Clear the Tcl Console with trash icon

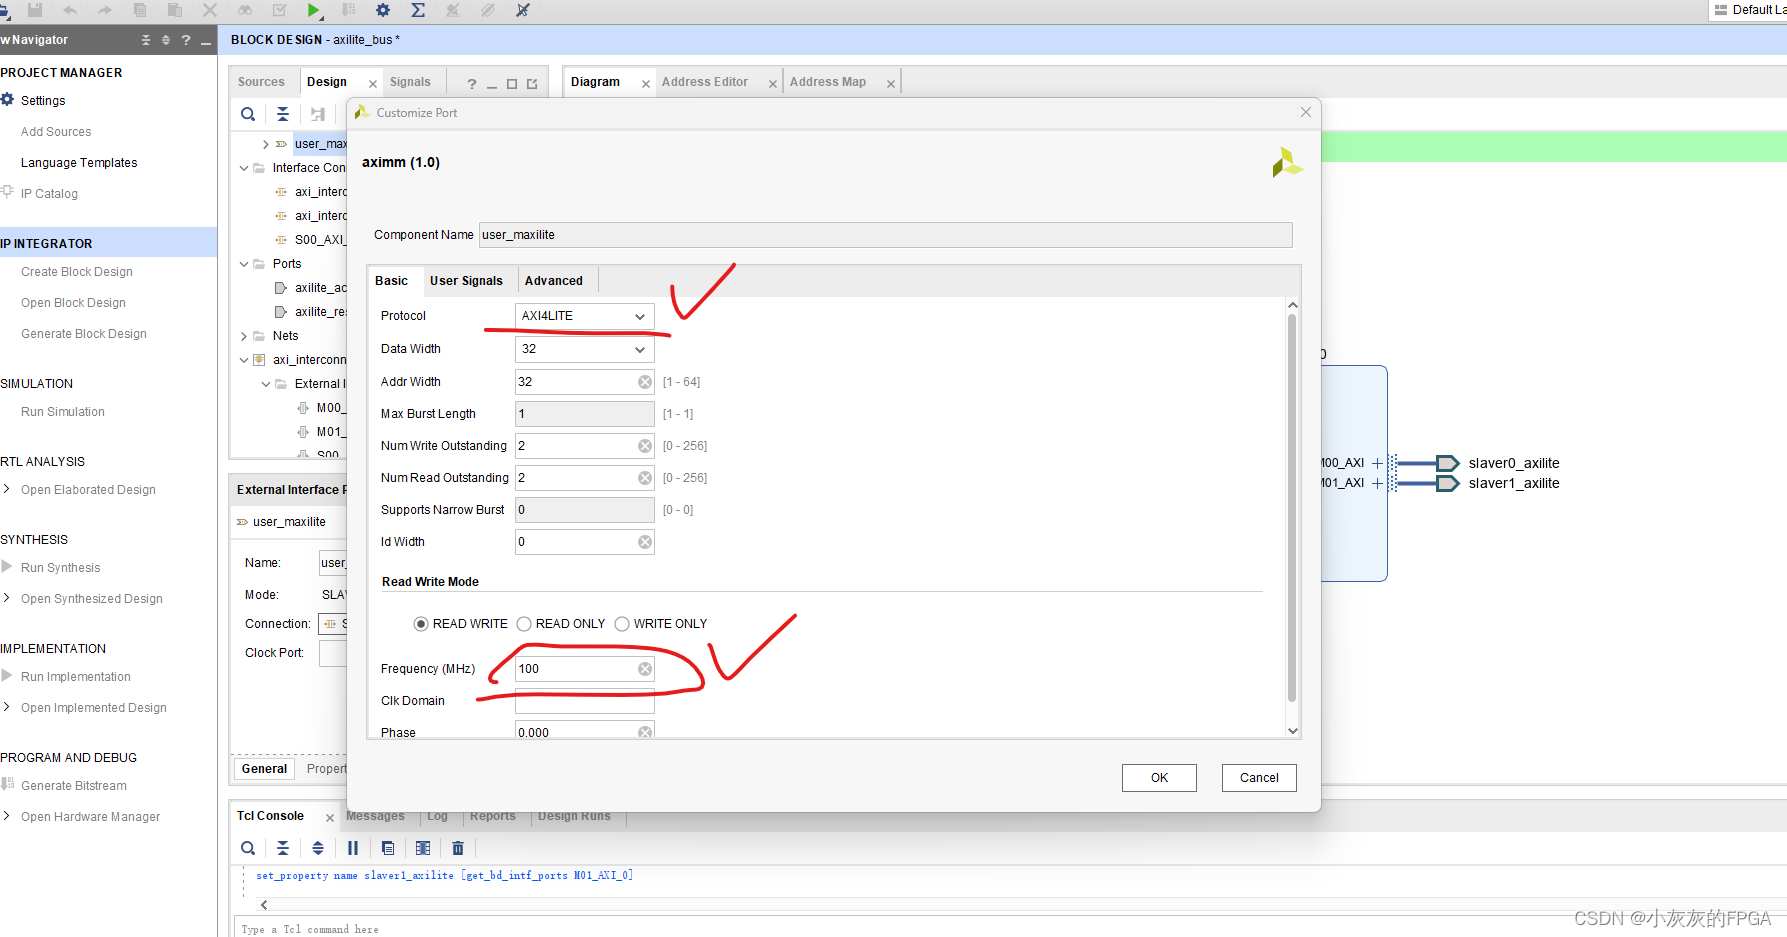coord(458,848)
